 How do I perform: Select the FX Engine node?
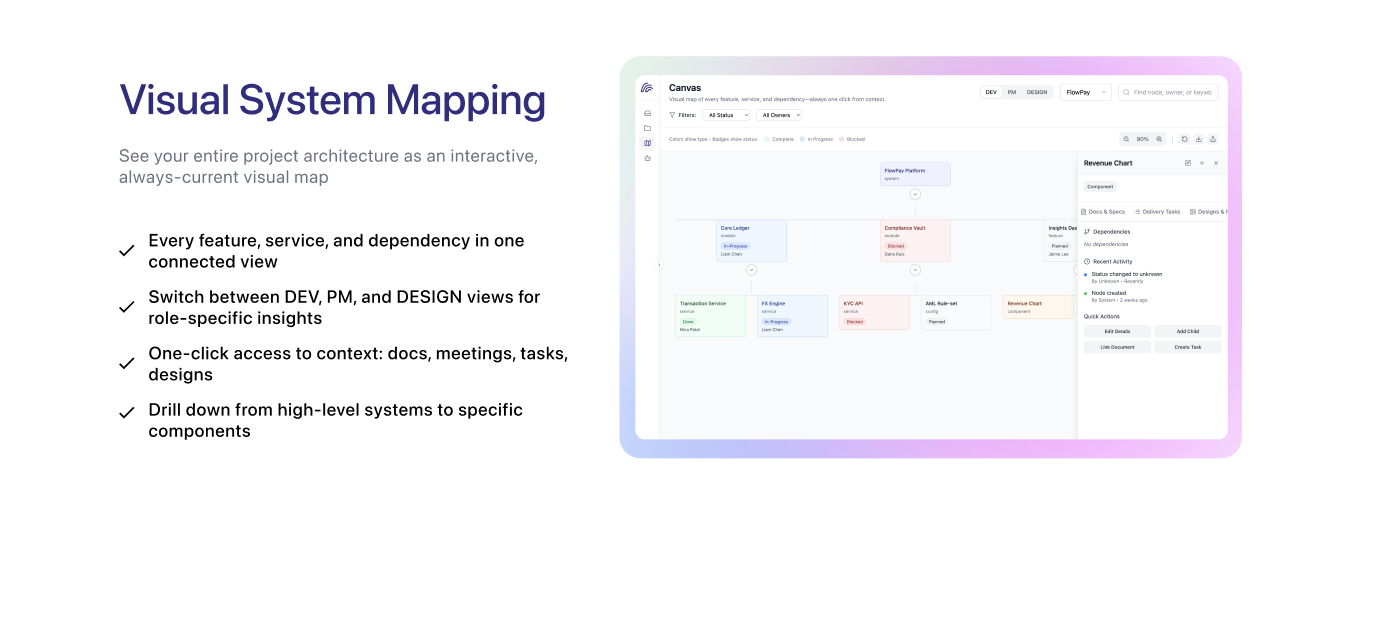pos(792,316)
